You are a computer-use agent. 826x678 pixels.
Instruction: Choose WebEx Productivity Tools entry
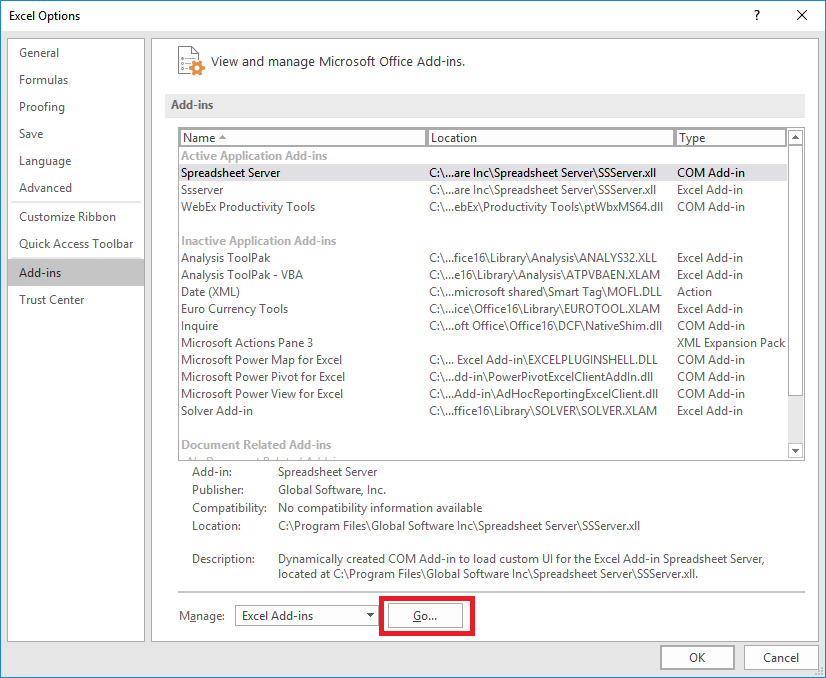(248, 207)
